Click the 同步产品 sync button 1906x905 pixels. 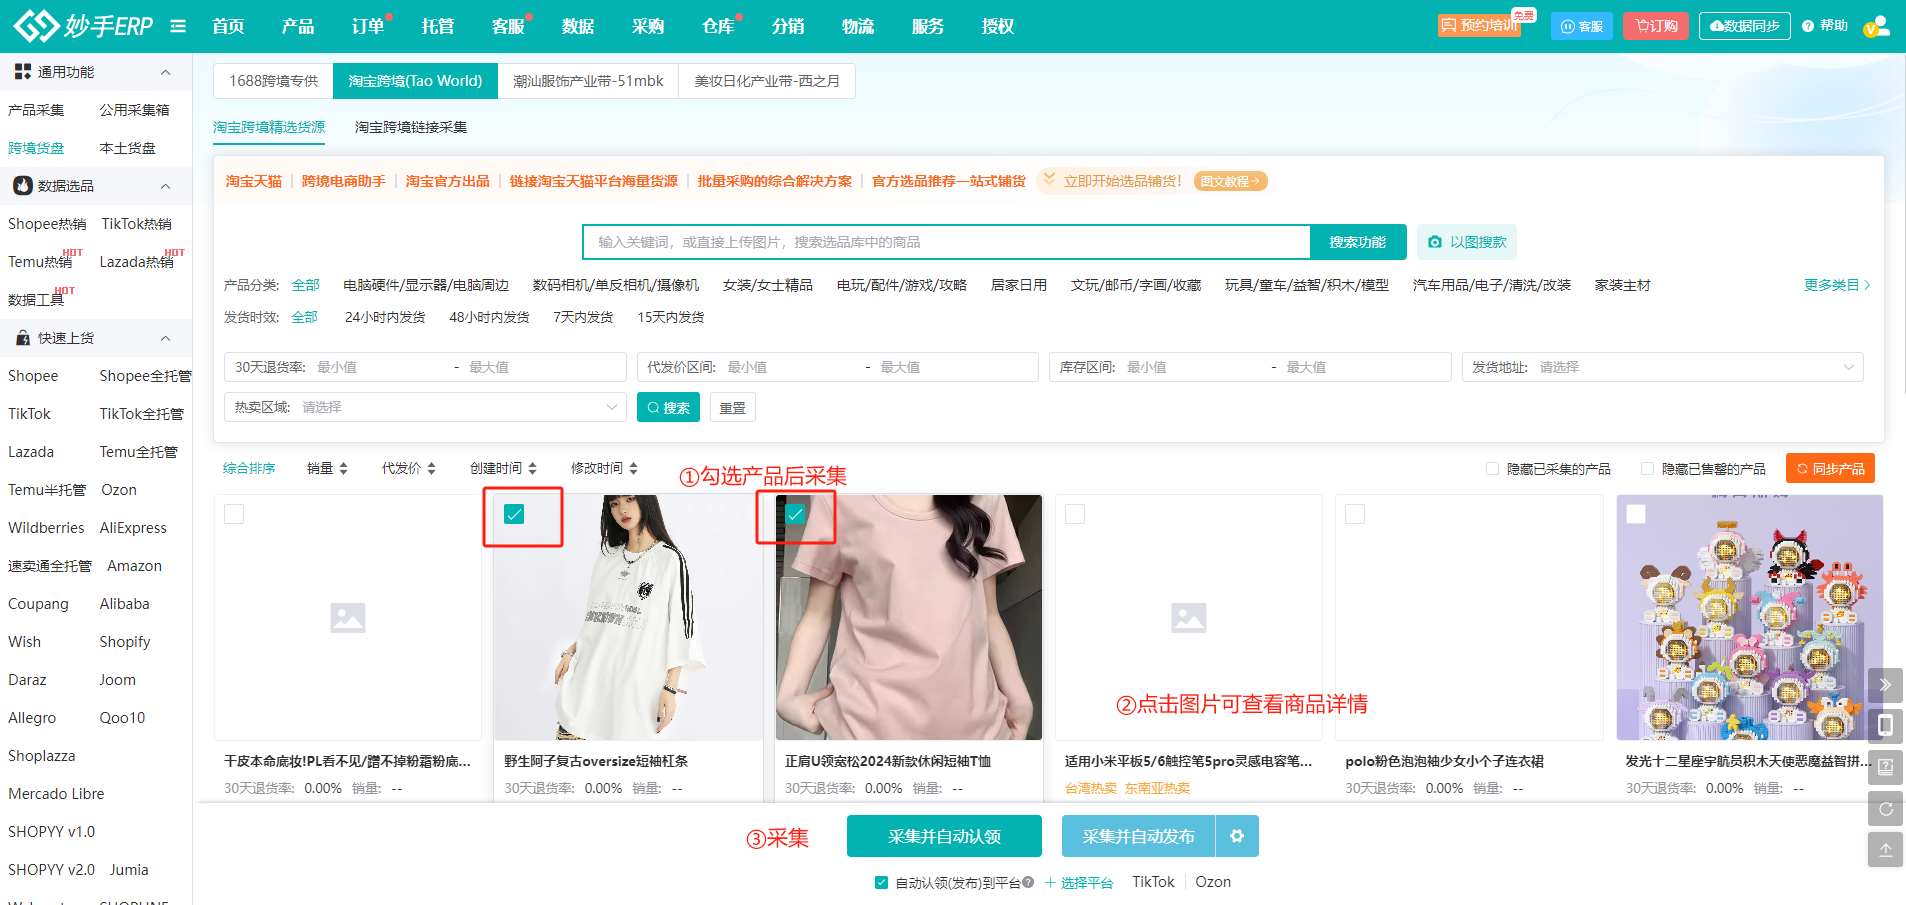point(1830,468)
